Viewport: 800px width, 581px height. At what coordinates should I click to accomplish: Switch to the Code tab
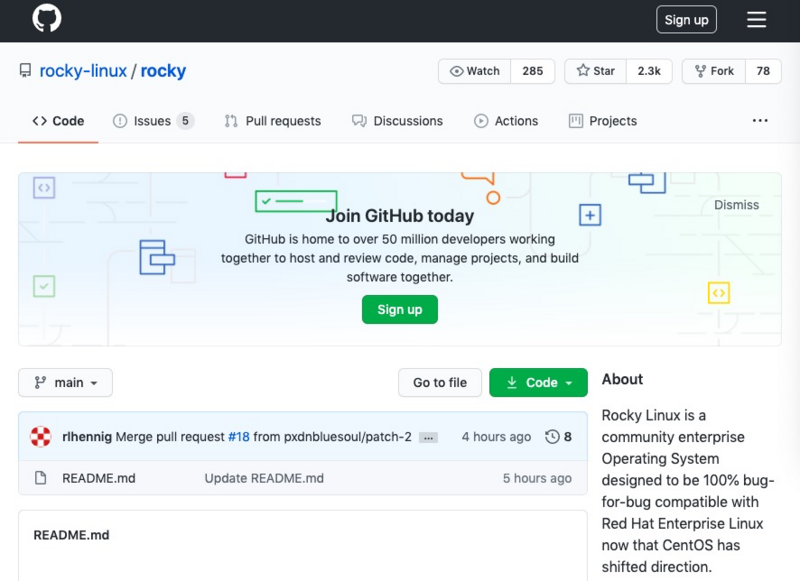point(58,121)
